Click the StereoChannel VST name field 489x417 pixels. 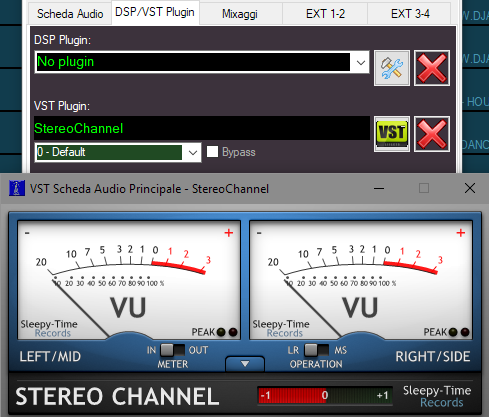tap(202, 128)
